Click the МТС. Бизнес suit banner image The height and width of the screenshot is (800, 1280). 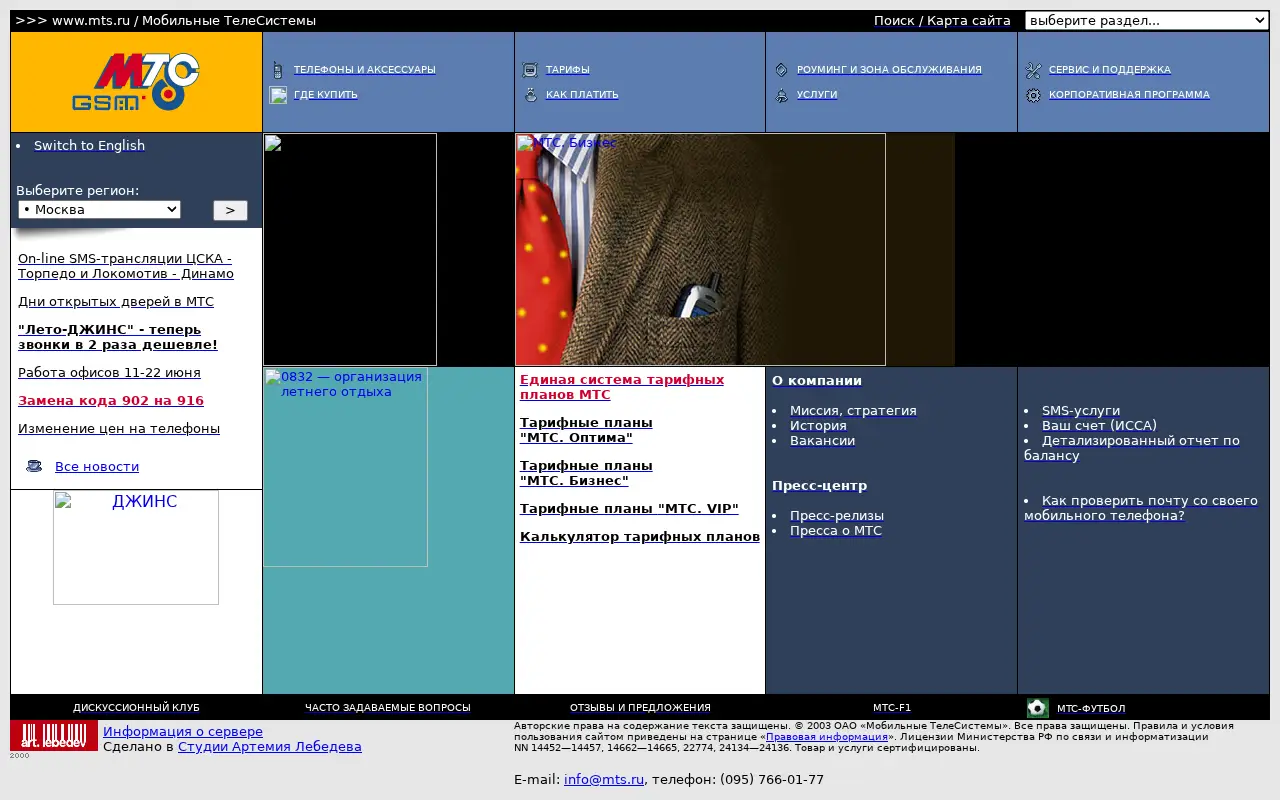tap(700, 249)
